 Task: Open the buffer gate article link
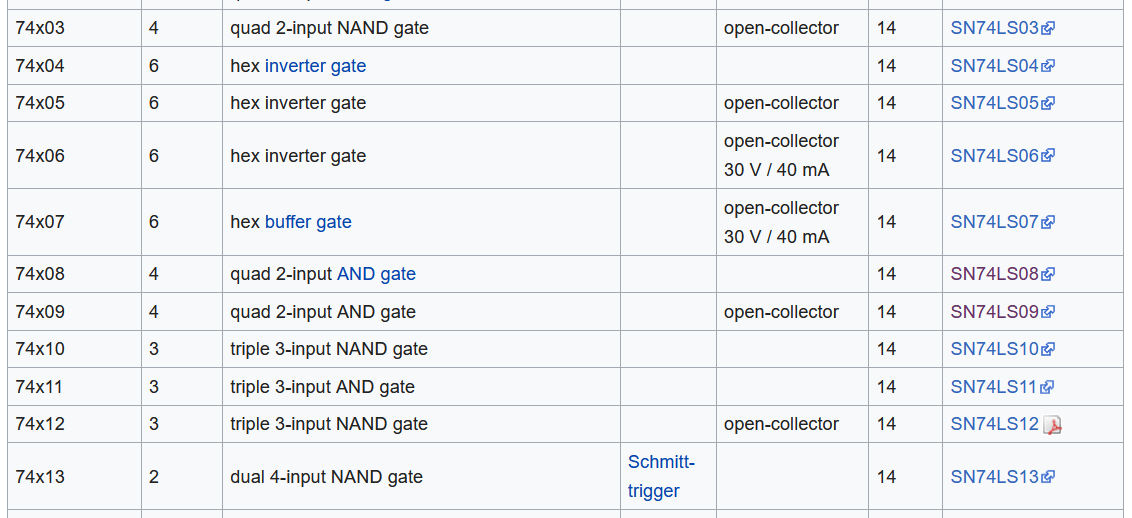pyautogui.click(x=308, y=222)
